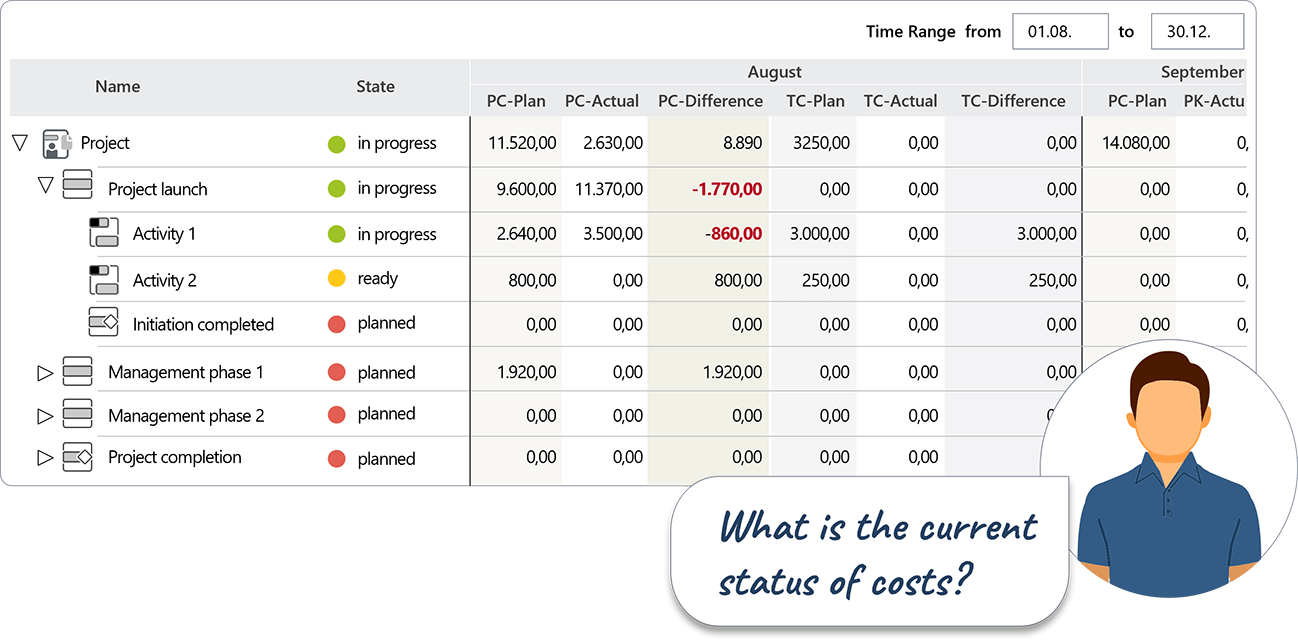Click the yellow ready status dot
This screenshot has height=641, width=1298.
coord(337,279)
